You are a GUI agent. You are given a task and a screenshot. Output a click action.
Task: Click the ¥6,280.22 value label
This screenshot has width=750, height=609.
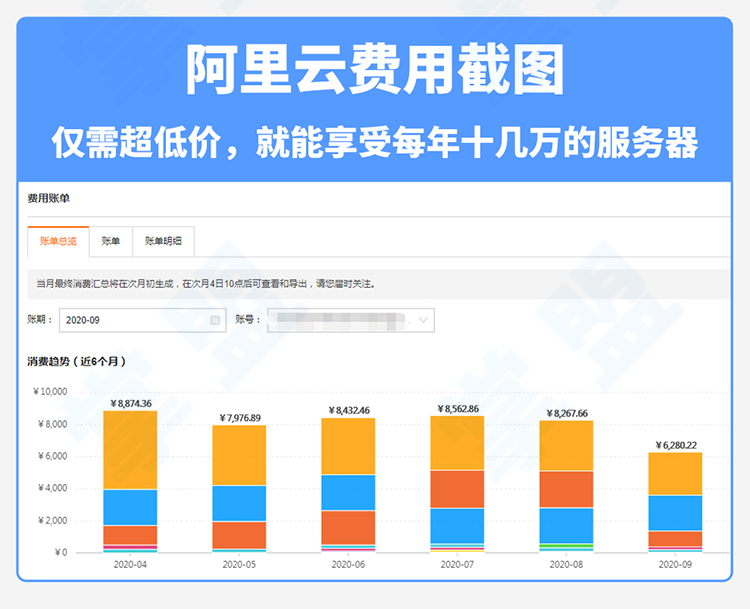click(676, 445)
